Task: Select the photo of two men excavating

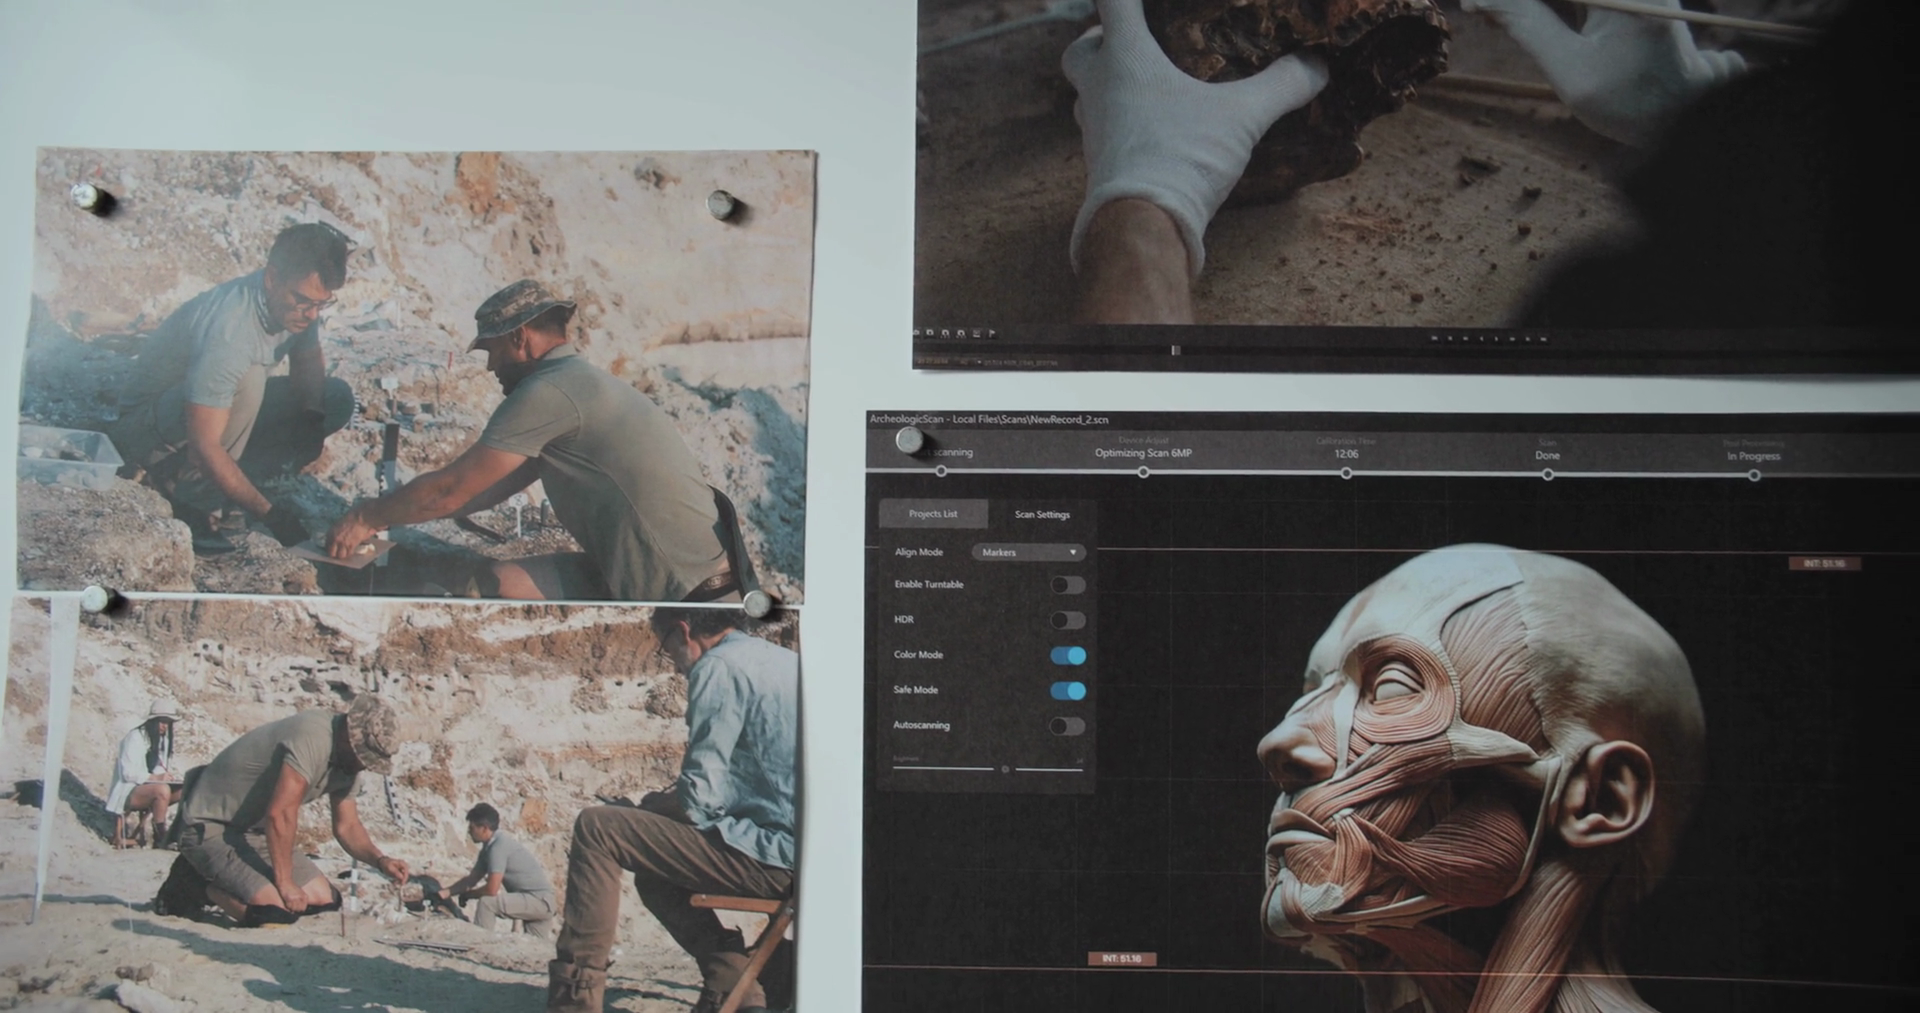Action: 415,375
